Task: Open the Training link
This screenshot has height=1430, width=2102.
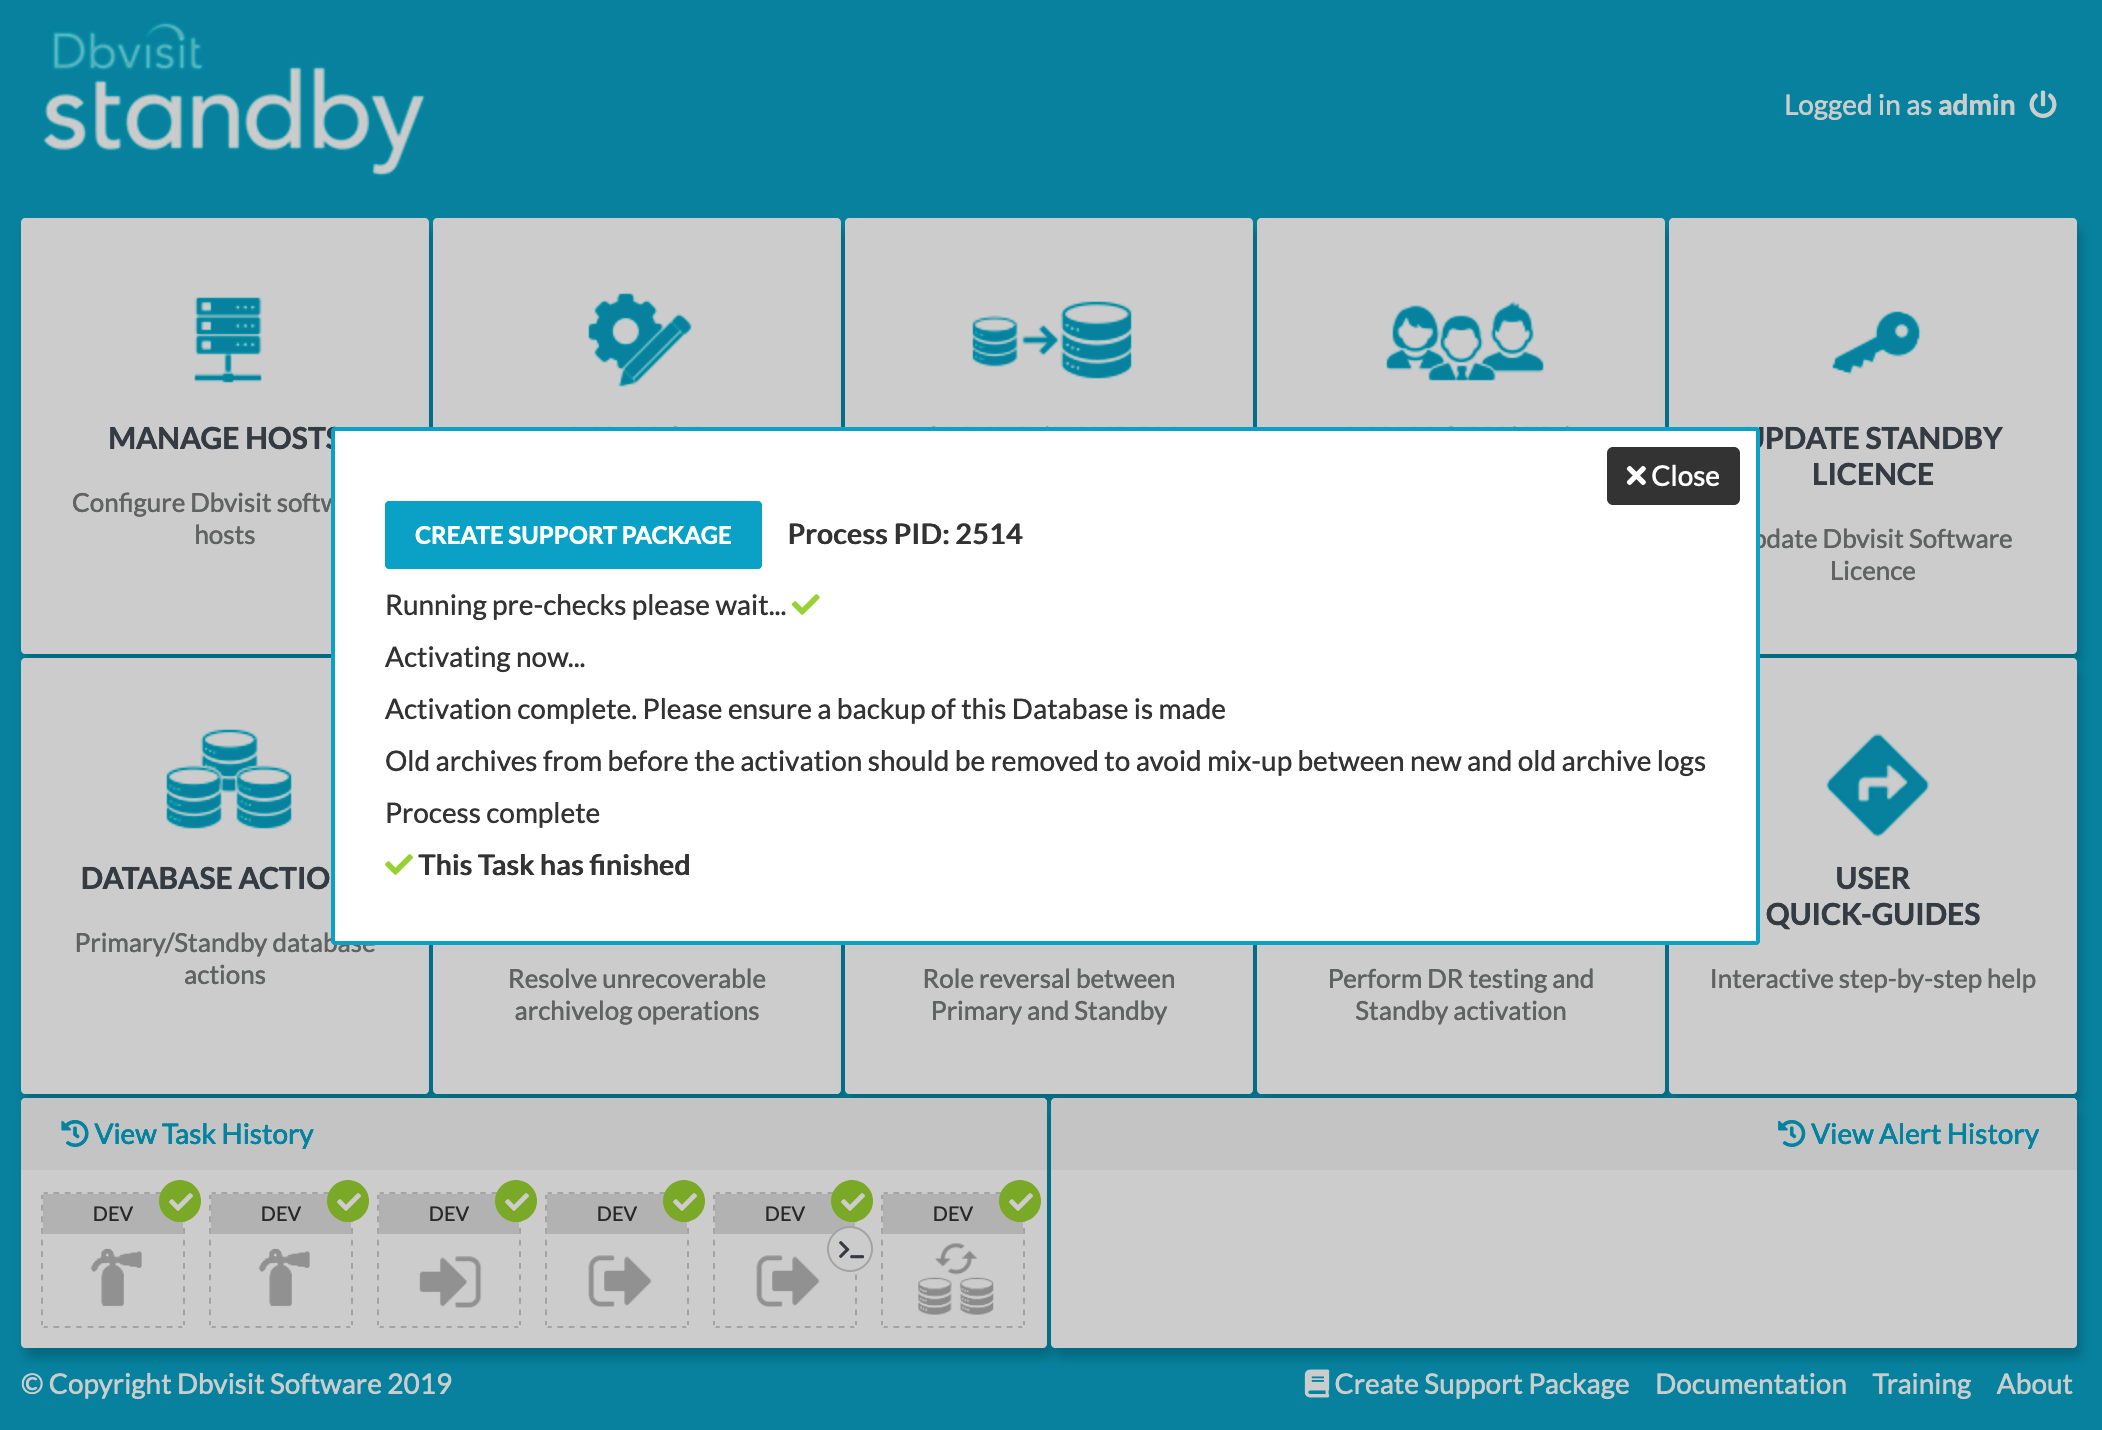Action: [1921, 1384]
